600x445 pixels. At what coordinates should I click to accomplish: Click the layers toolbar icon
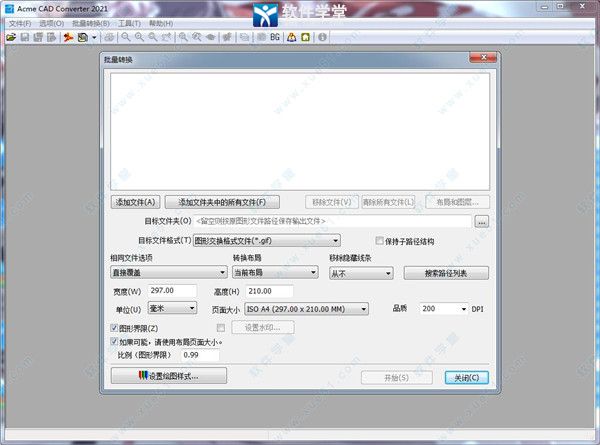244,37
